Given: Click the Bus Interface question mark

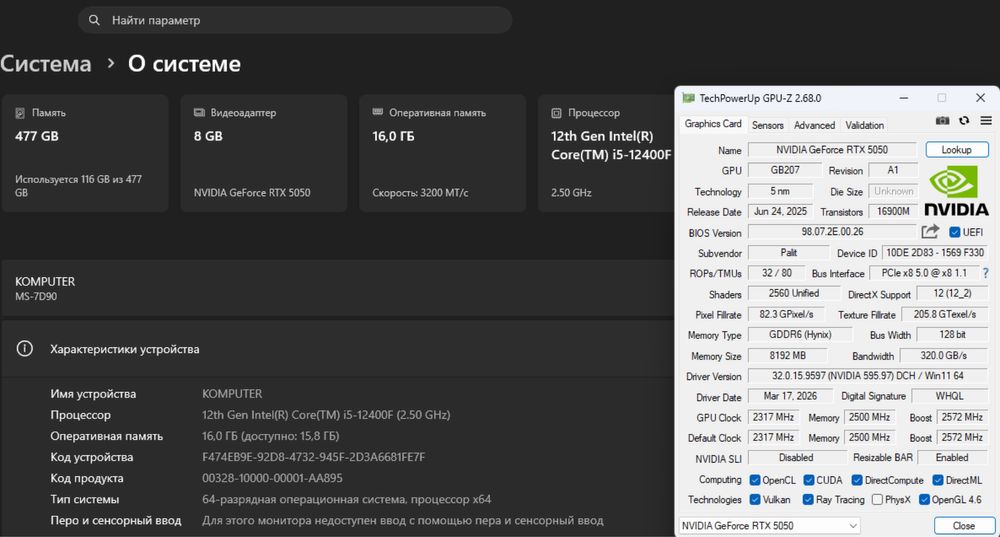Looking at the screenshot, I should (x=985, y=273).
